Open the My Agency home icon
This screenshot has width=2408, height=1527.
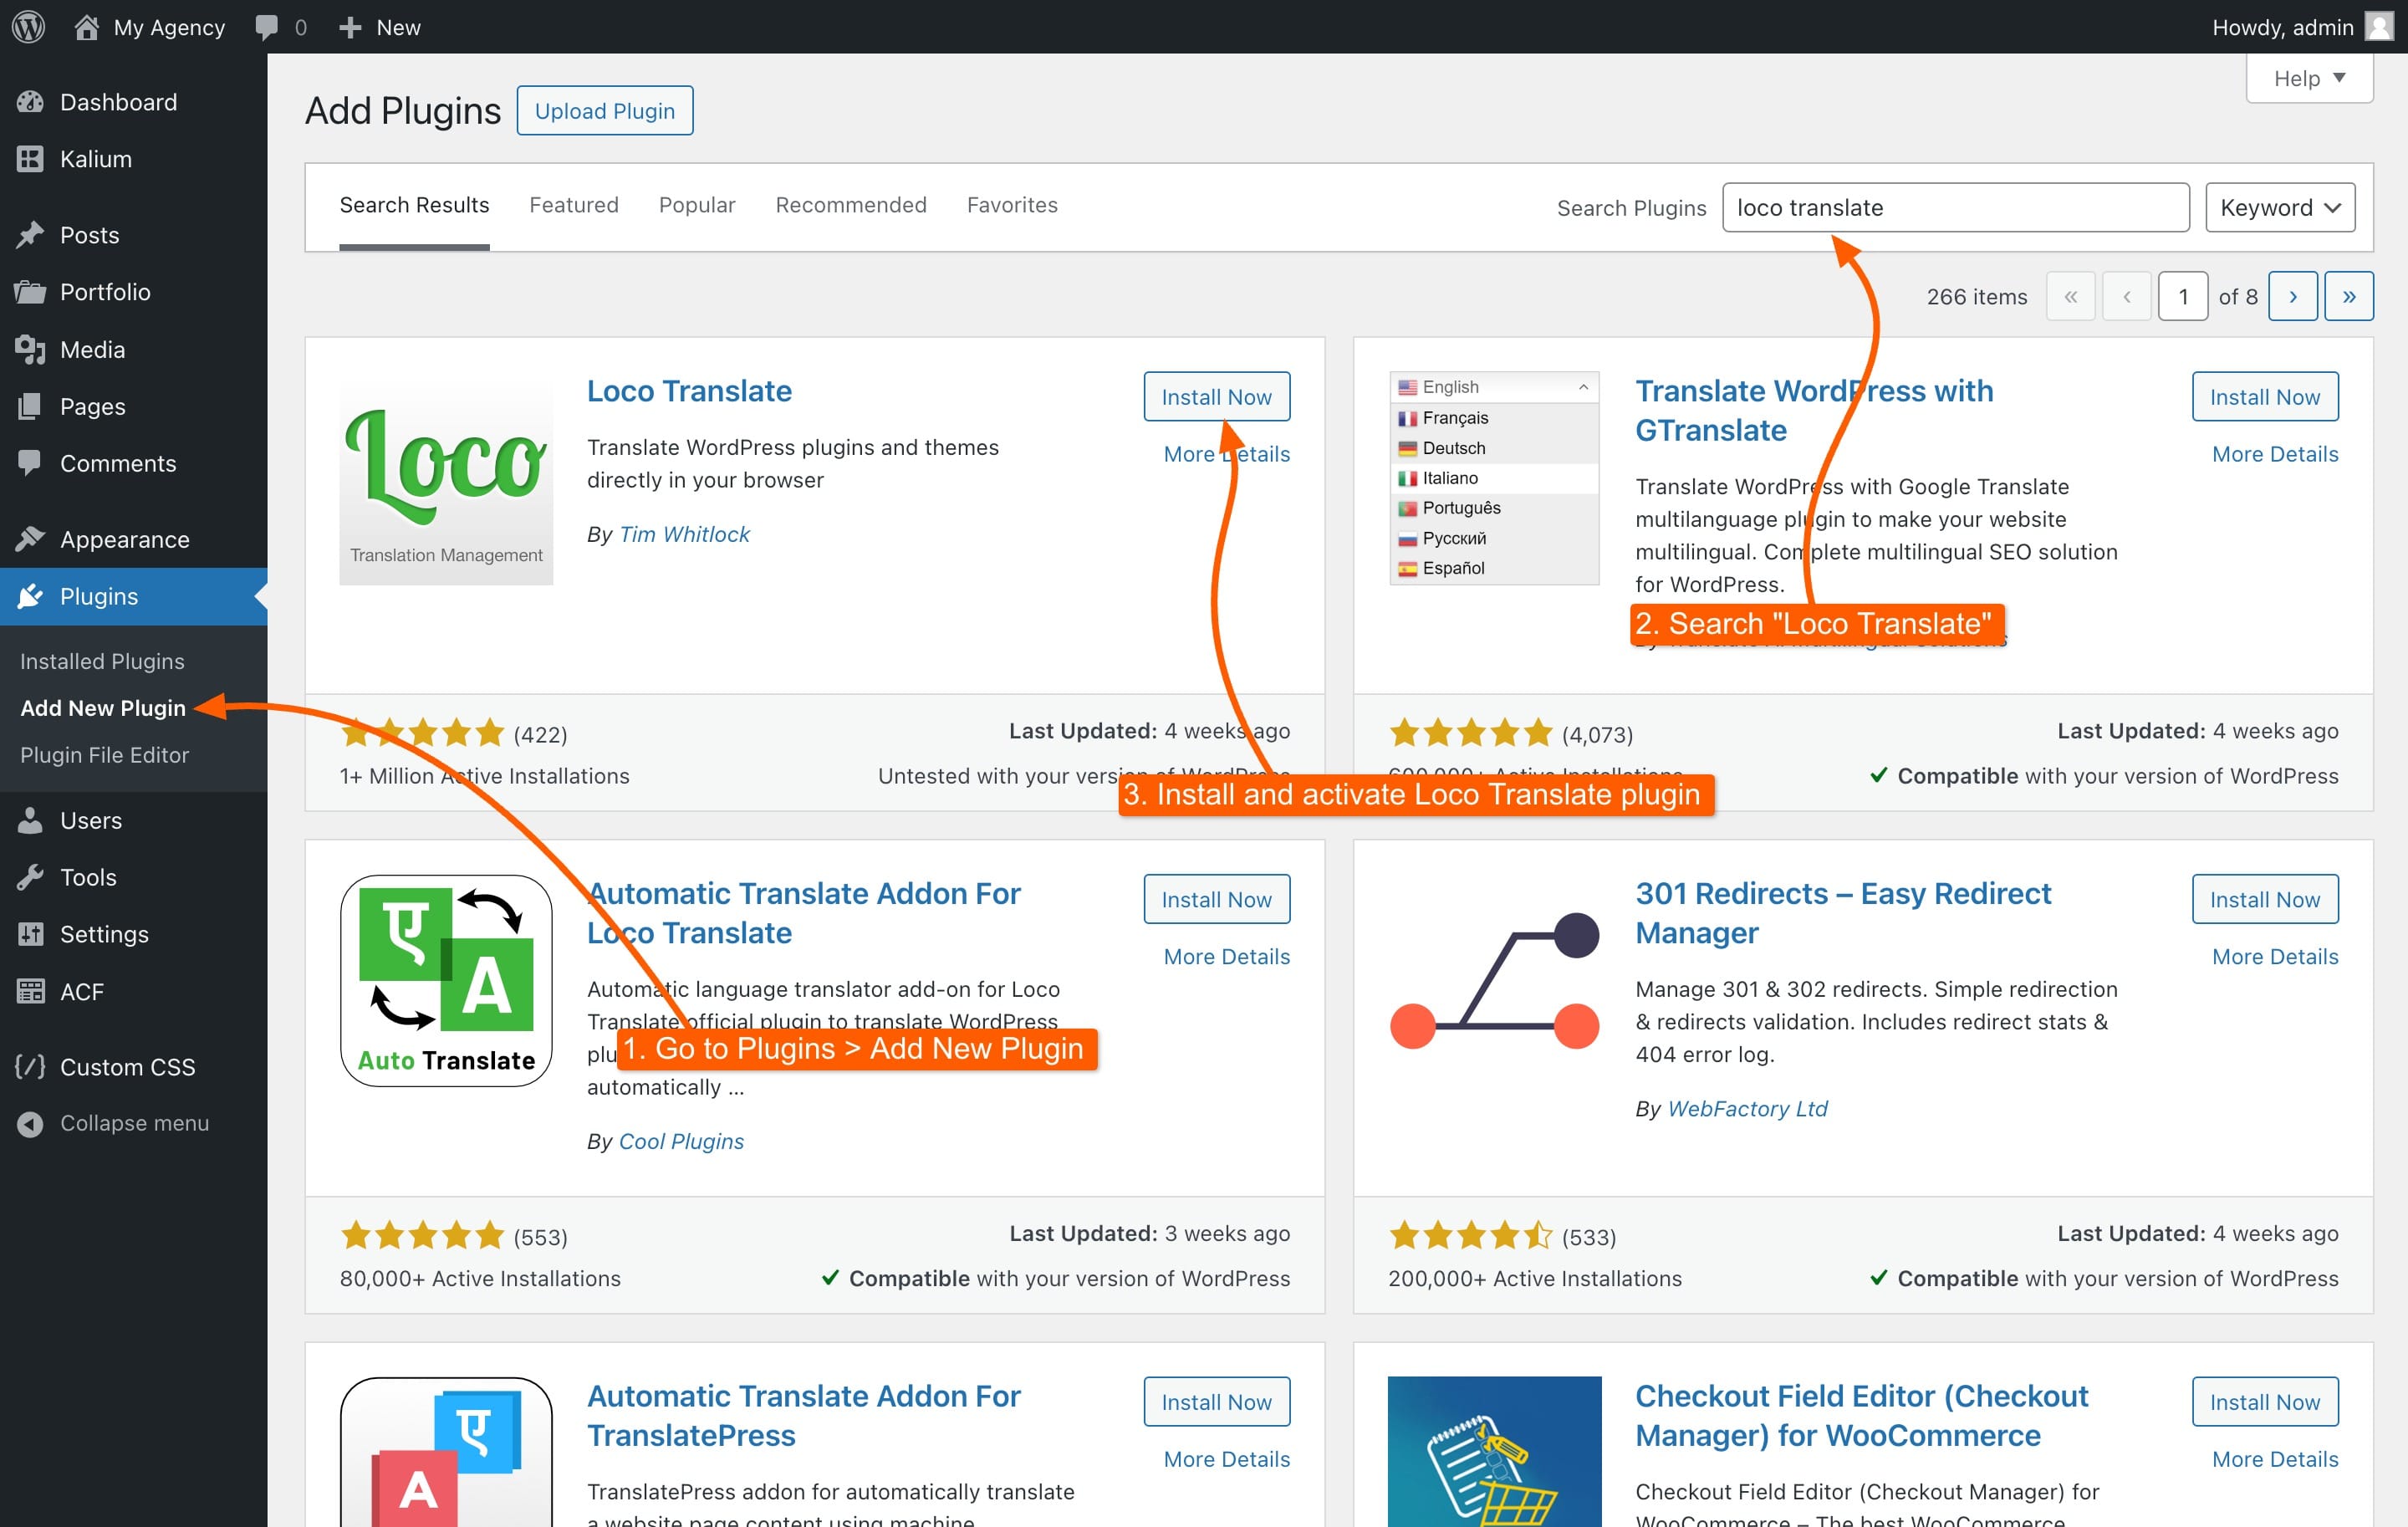click(x=87, y=27)
